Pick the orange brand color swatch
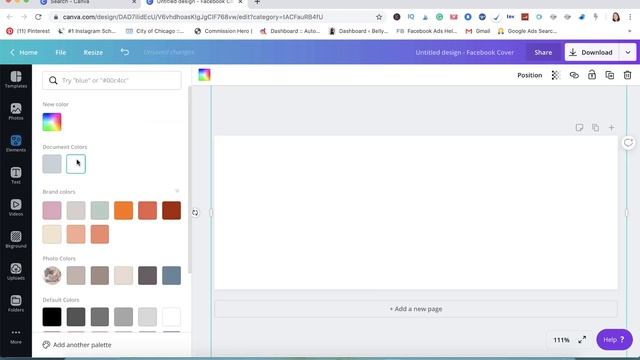Viewport: 640px width, 360px height. 123,210
